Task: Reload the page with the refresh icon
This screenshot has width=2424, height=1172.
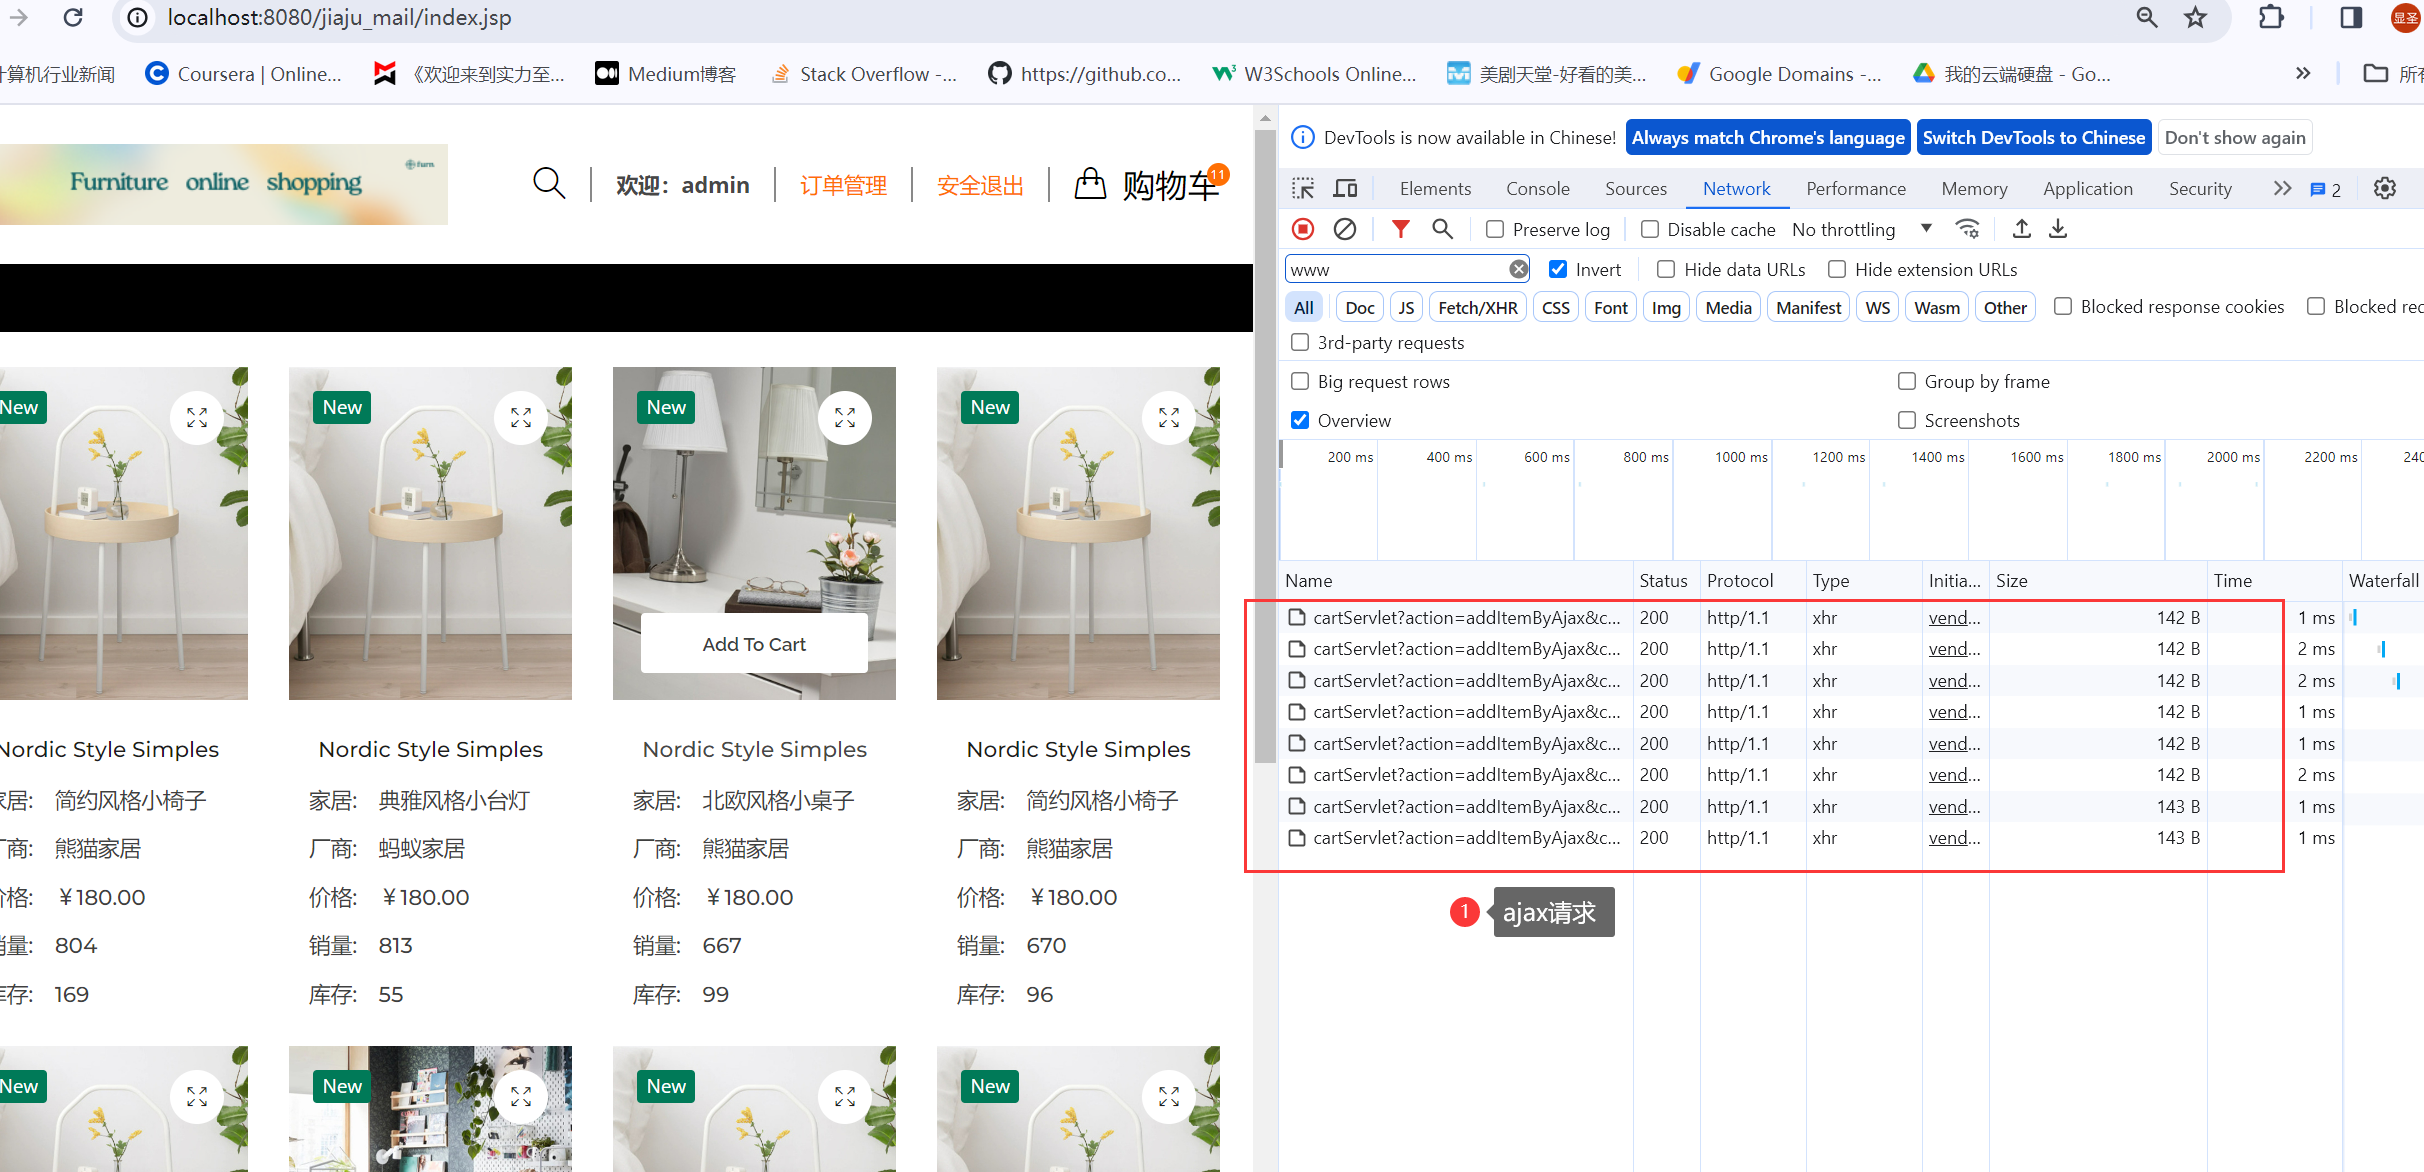Action: (x=72, y=17)
